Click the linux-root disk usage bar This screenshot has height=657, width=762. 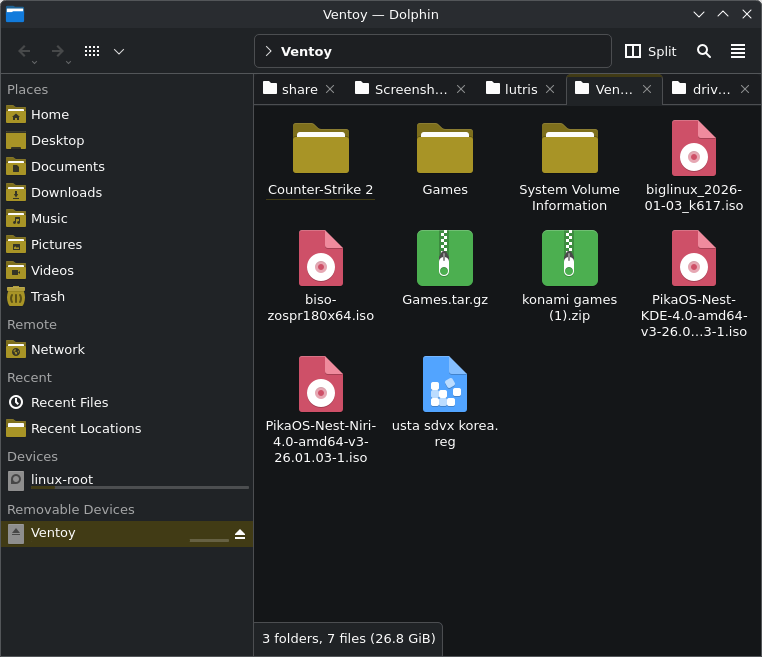click(x=140, y=487)
